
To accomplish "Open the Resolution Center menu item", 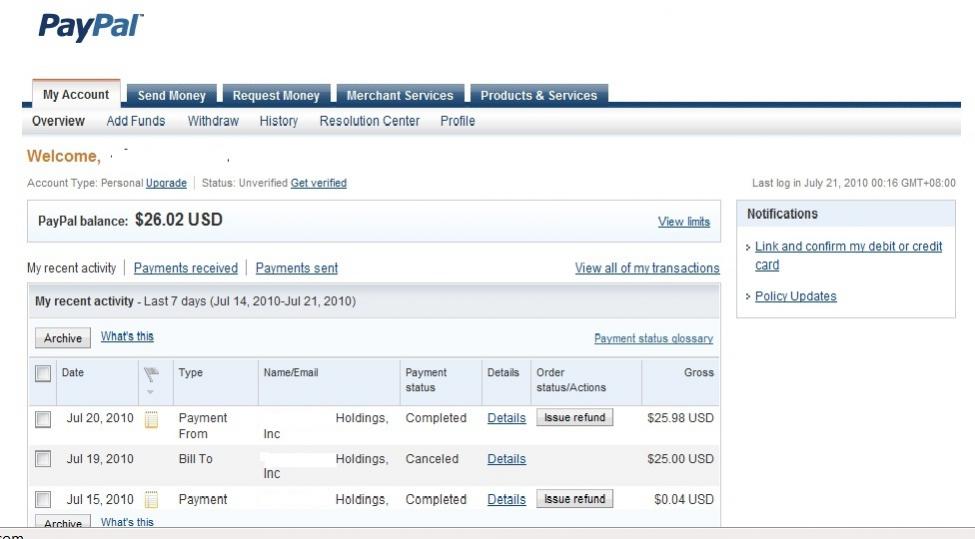I will coord(369,121).
